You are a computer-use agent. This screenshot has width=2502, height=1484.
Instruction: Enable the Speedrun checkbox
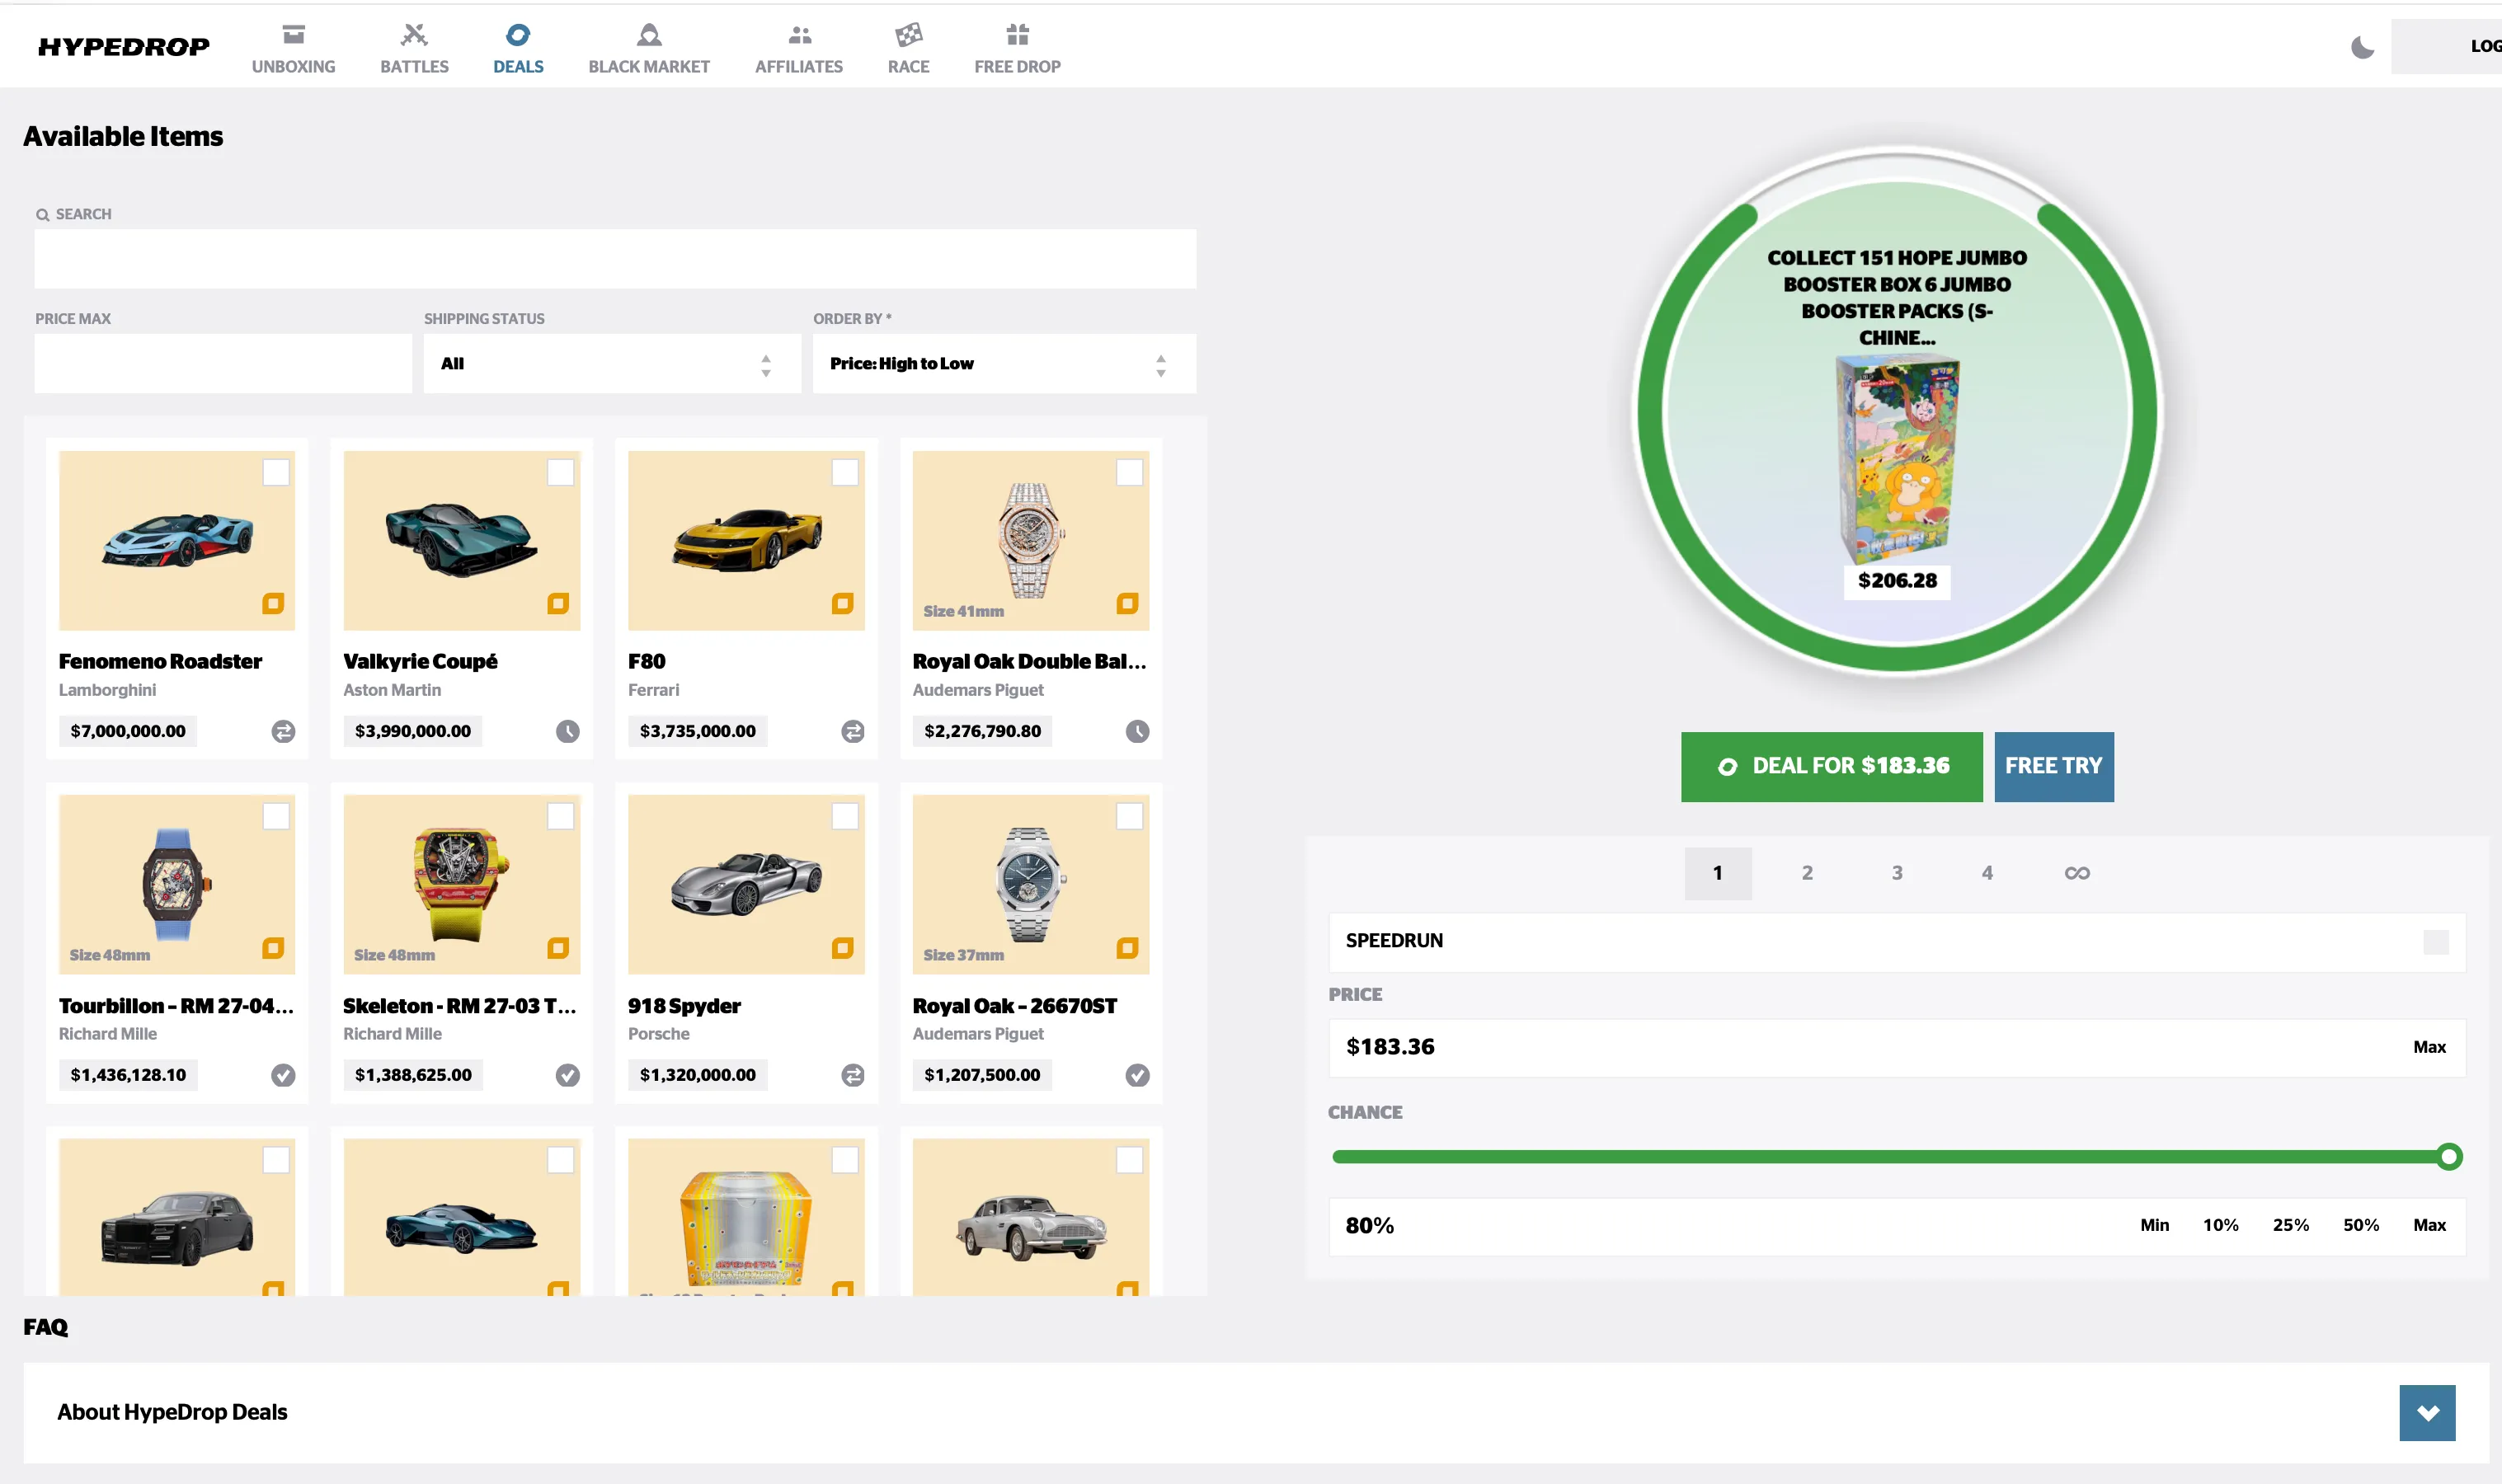coord(2436,942)
